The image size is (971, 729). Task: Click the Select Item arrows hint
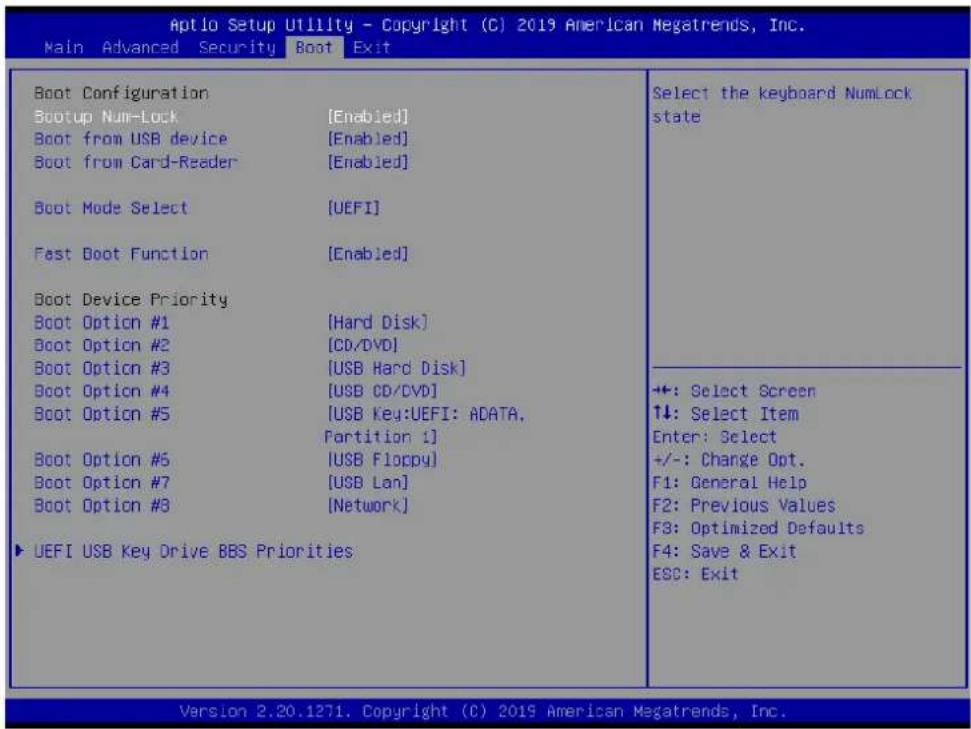(x=726, y=414)
